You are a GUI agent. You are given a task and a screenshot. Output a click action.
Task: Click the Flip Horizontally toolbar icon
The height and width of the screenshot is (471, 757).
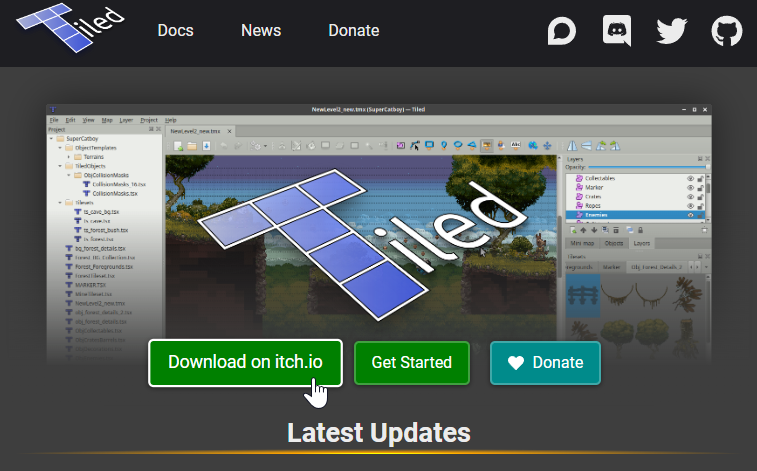tap(572, 145)
